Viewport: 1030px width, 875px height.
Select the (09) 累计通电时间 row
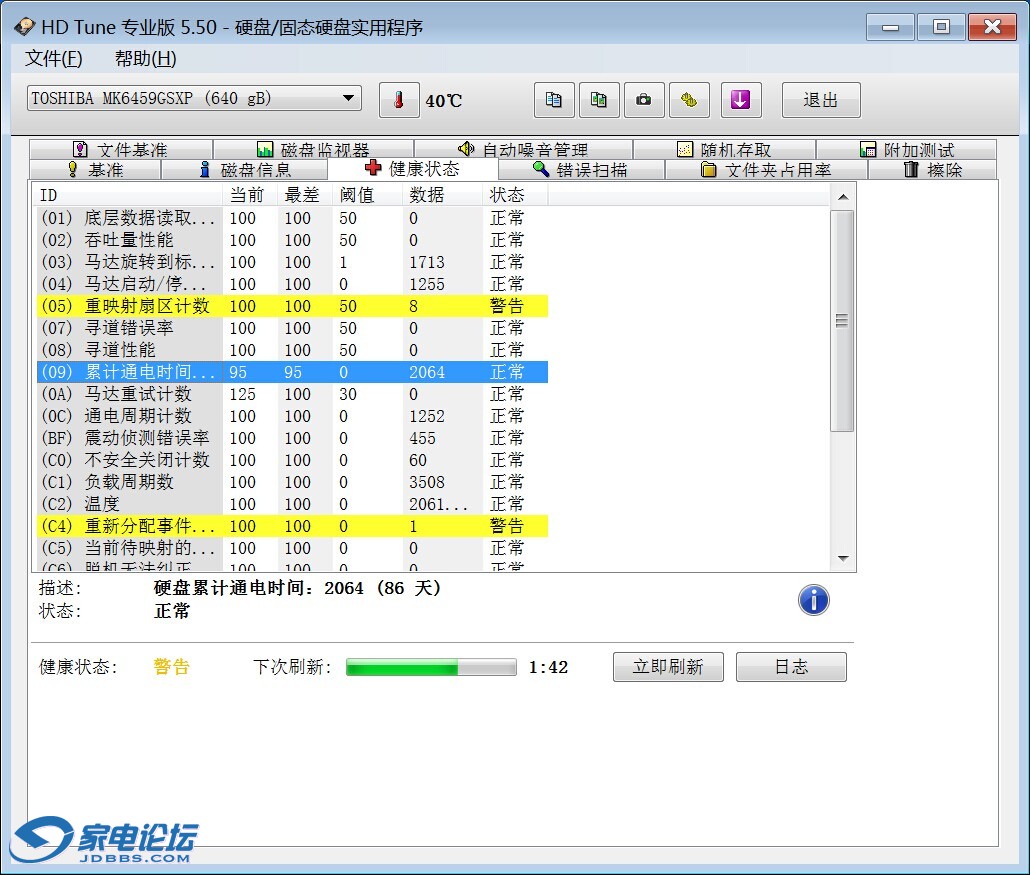tap(292, 372)
